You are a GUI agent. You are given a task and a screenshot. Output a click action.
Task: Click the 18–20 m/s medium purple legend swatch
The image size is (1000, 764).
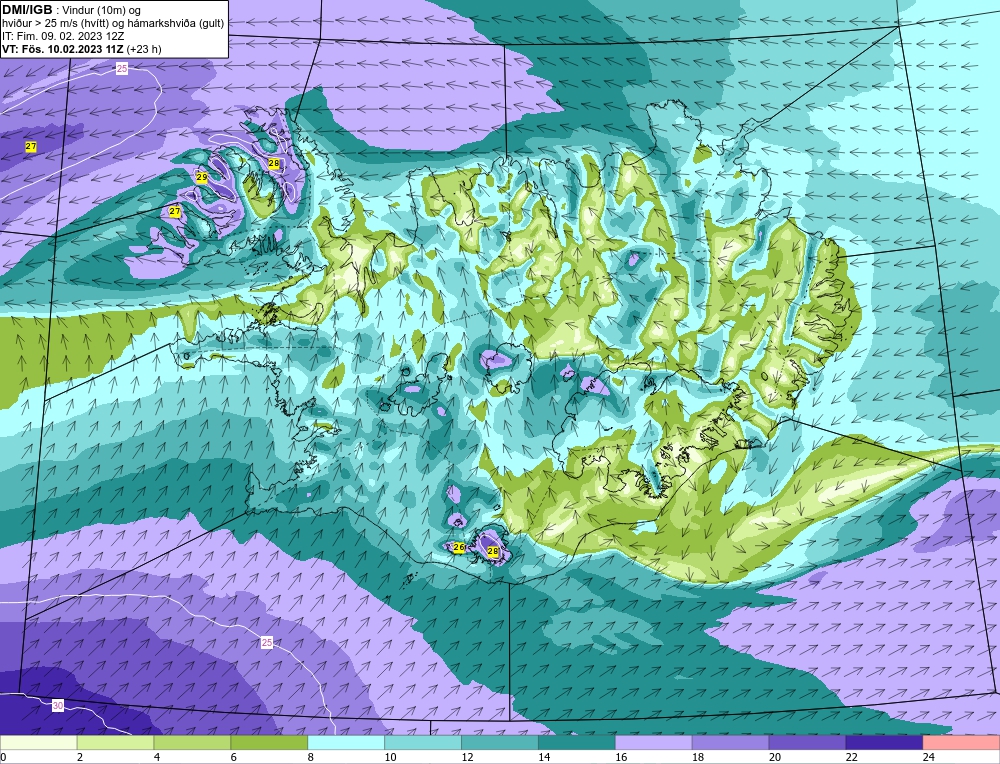730,743
